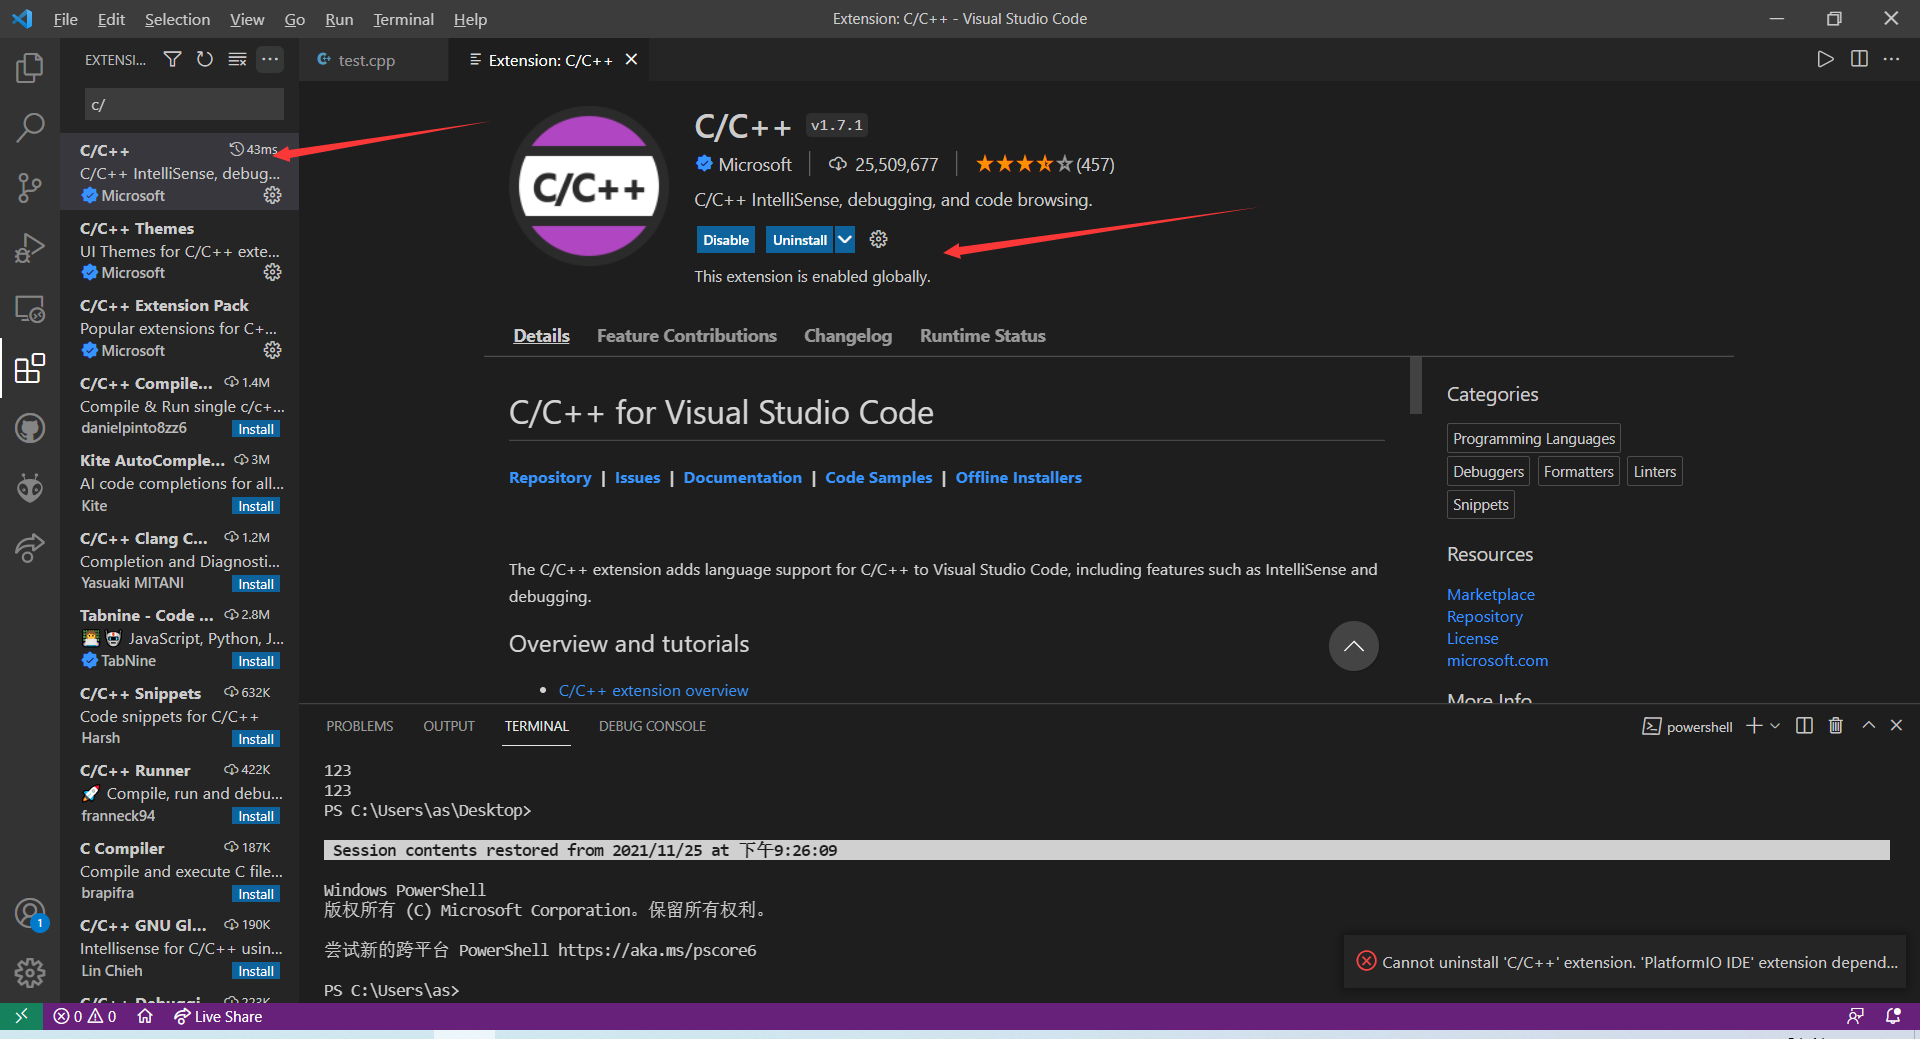Open the Source Control view

pyautogui.click(x=30, y=187)
